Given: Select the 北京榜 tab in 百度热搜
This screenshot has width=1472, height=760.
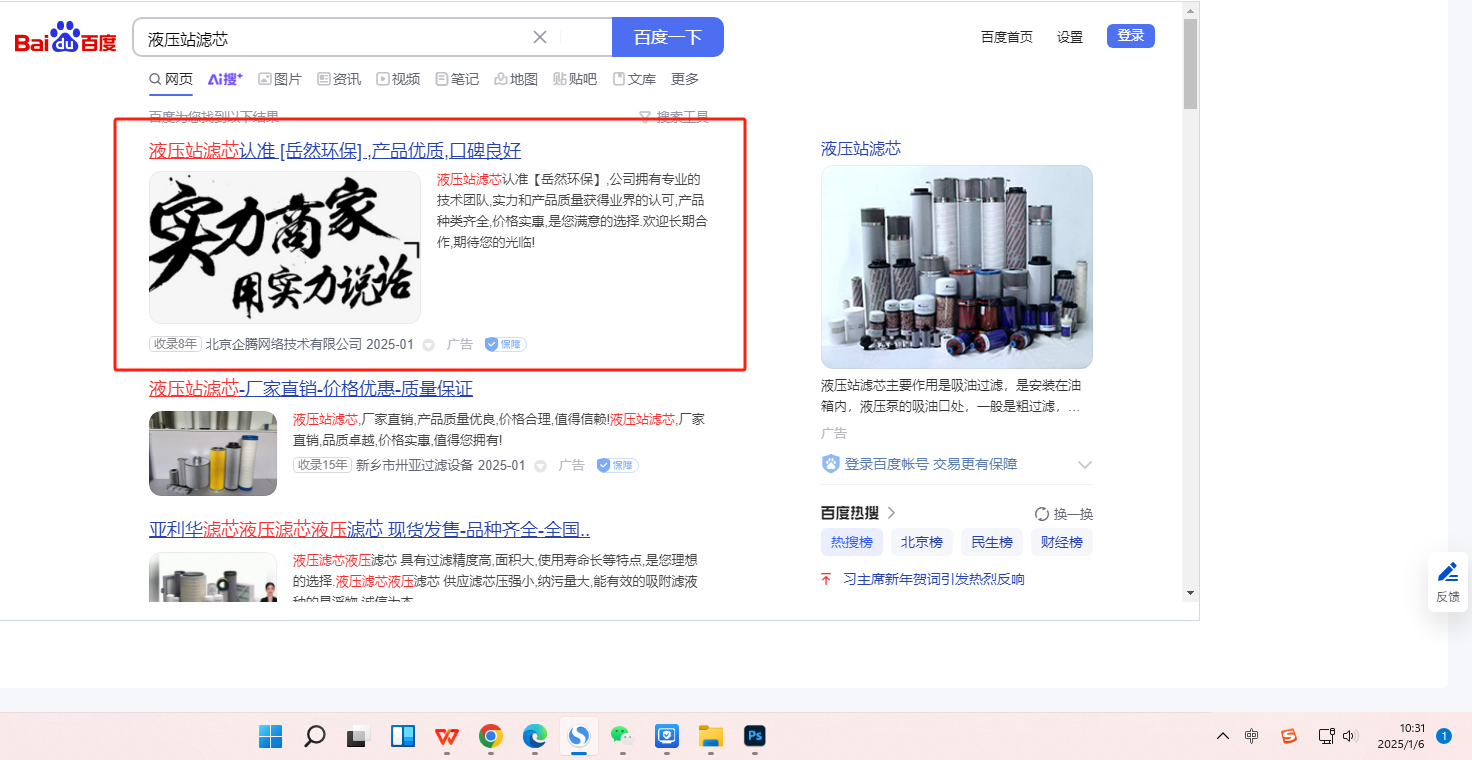Looking at the screenshot, I should pos(921,542).
